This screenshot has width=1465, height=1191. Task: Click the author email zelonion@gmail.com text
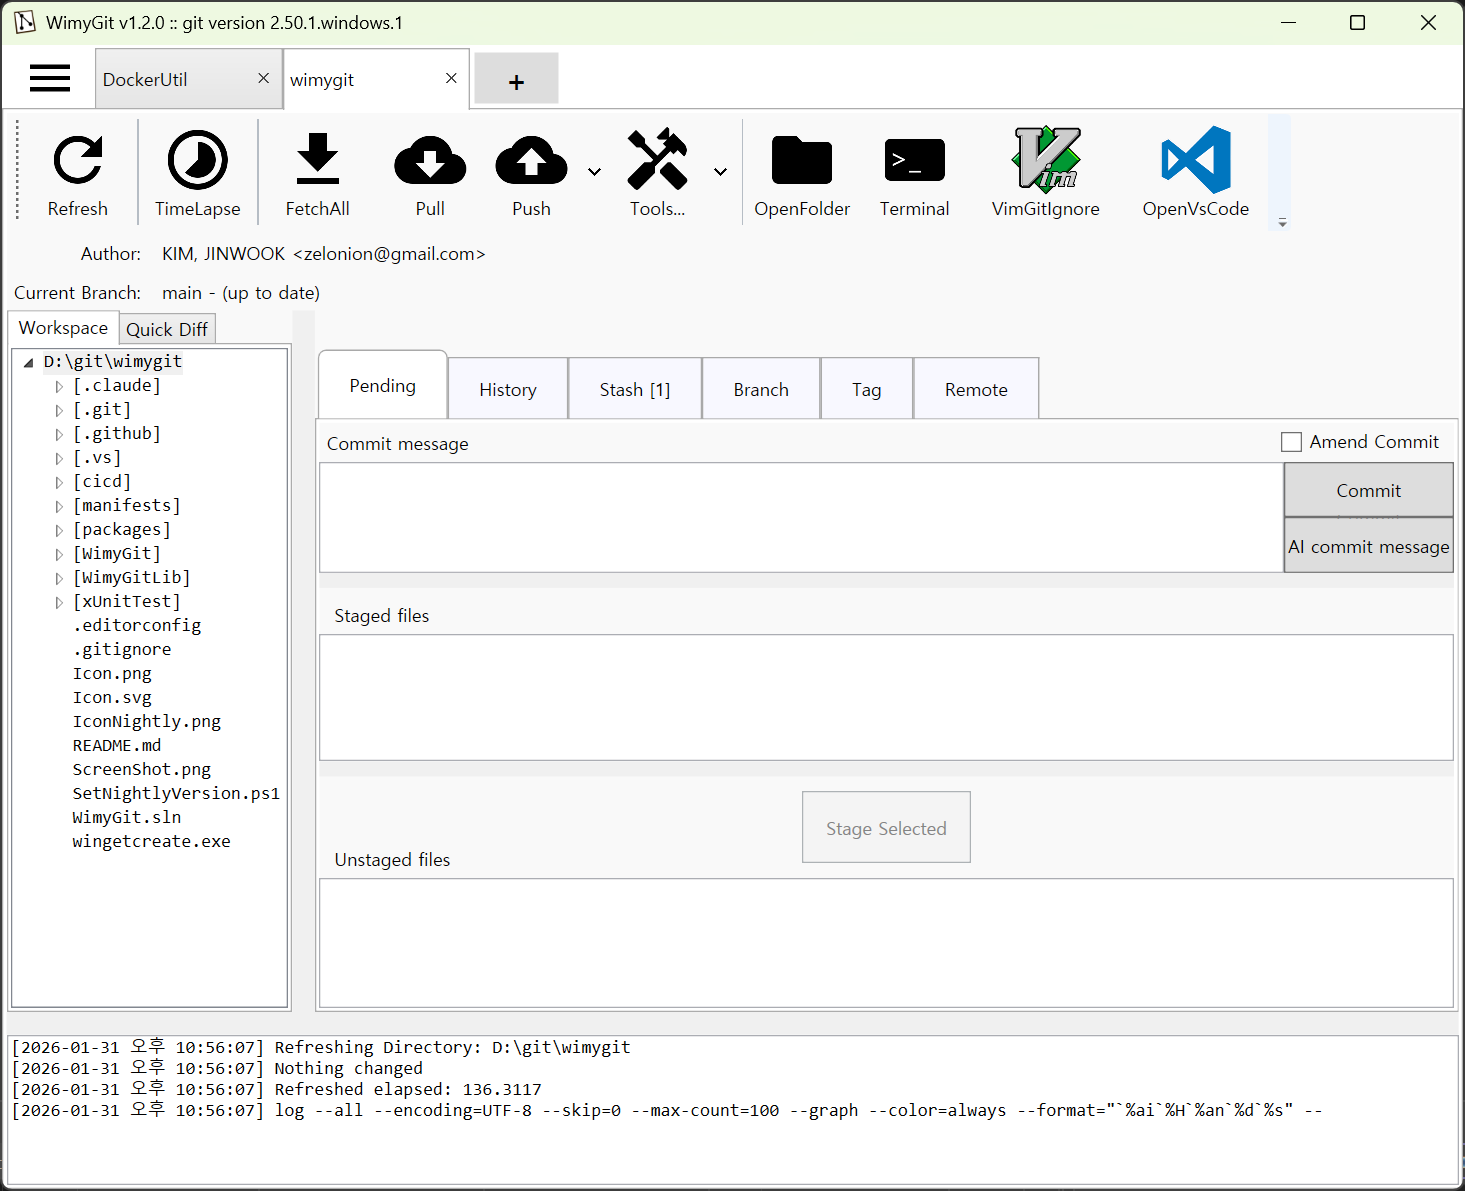(389, 254)
